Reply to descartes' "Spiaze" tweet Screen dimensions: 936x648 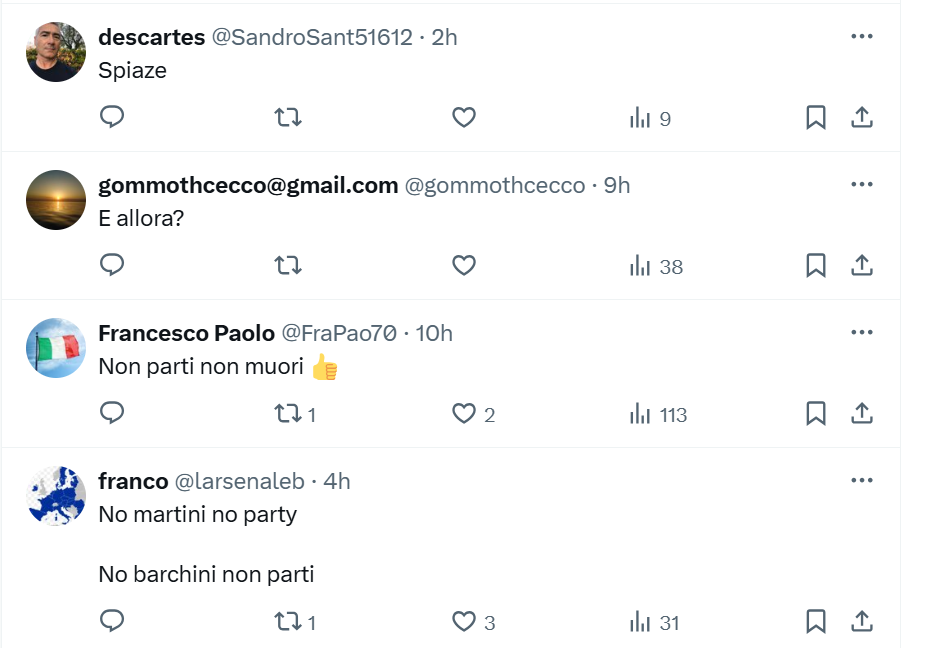point(112,117)
